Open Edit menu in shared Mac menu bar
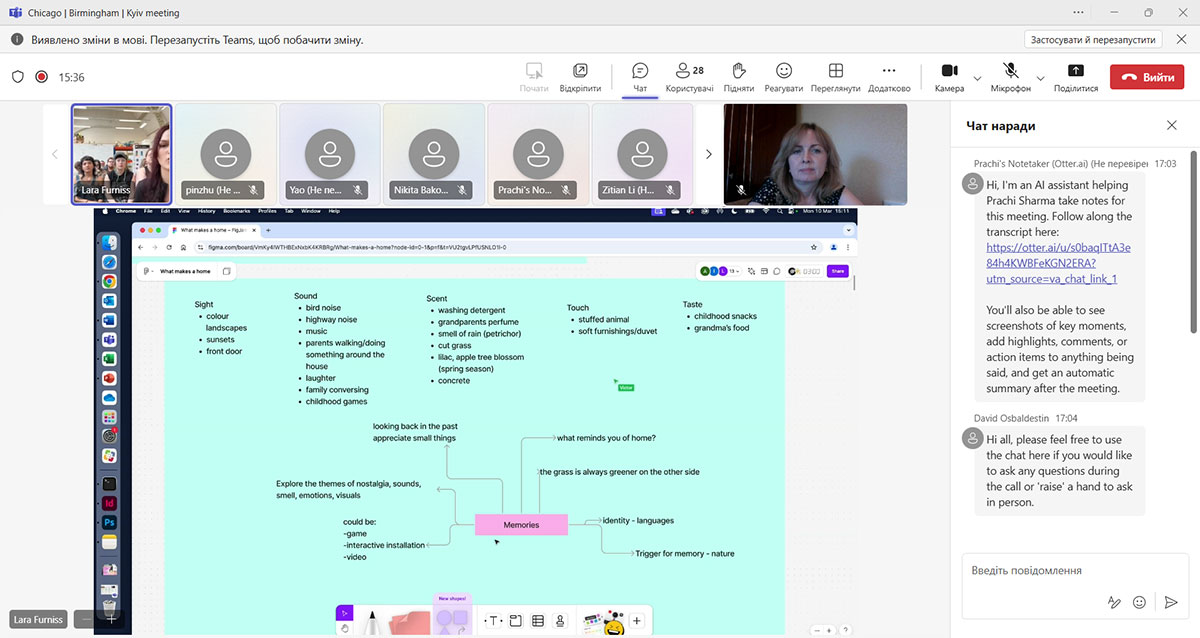The image size is (1200, 638). click(x=165, y=211)
